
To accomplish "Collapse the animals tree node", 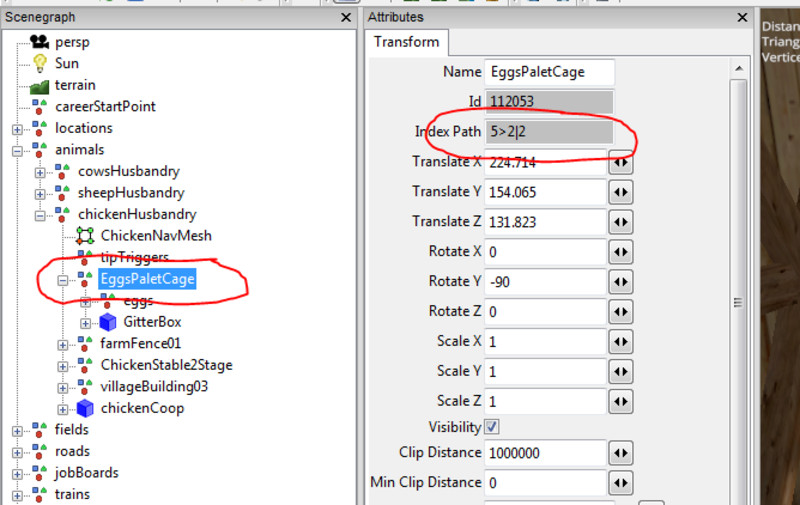I will (x=17, y=151).
